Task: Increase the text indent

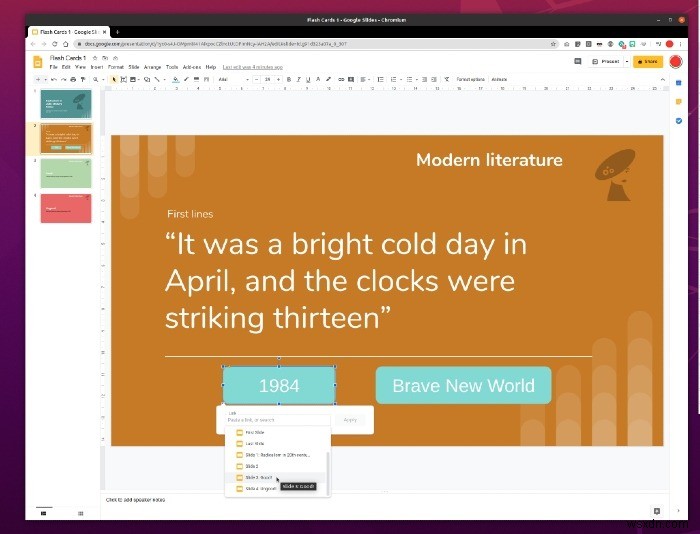Action: click(x=434, y=79)
